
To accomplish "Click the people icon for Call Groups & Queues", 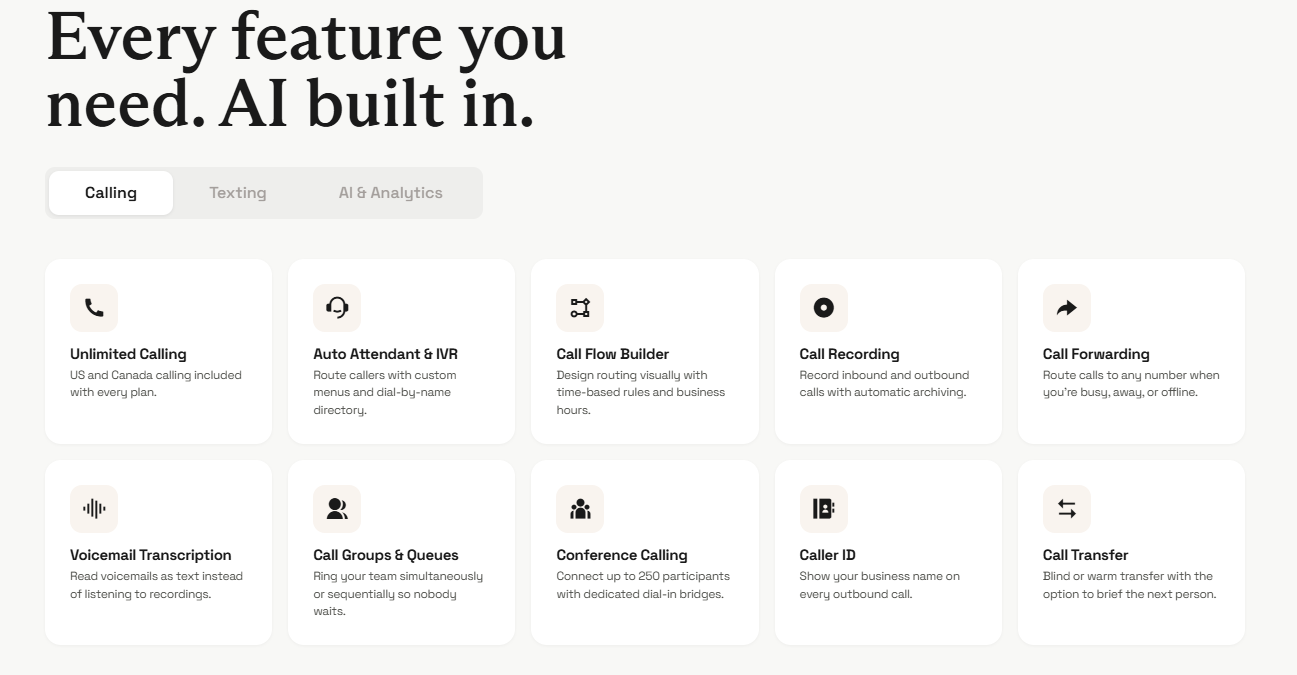I will click(337, 509).
